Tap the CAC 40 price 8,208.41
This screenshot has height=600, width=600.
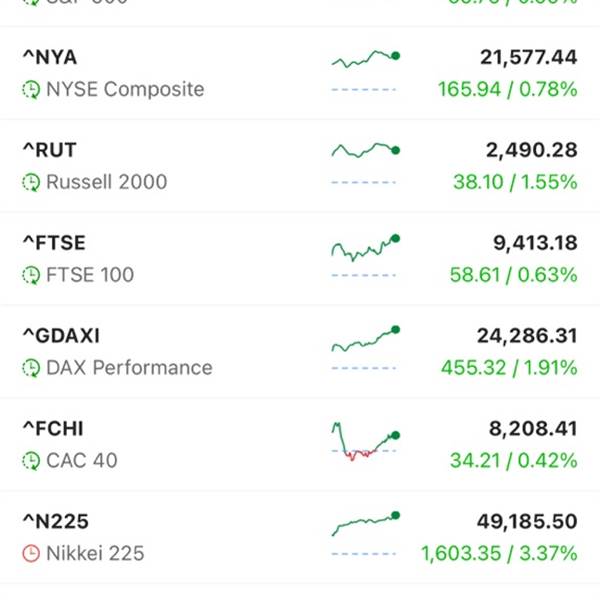pyautogui.click(x=532, y=428)
